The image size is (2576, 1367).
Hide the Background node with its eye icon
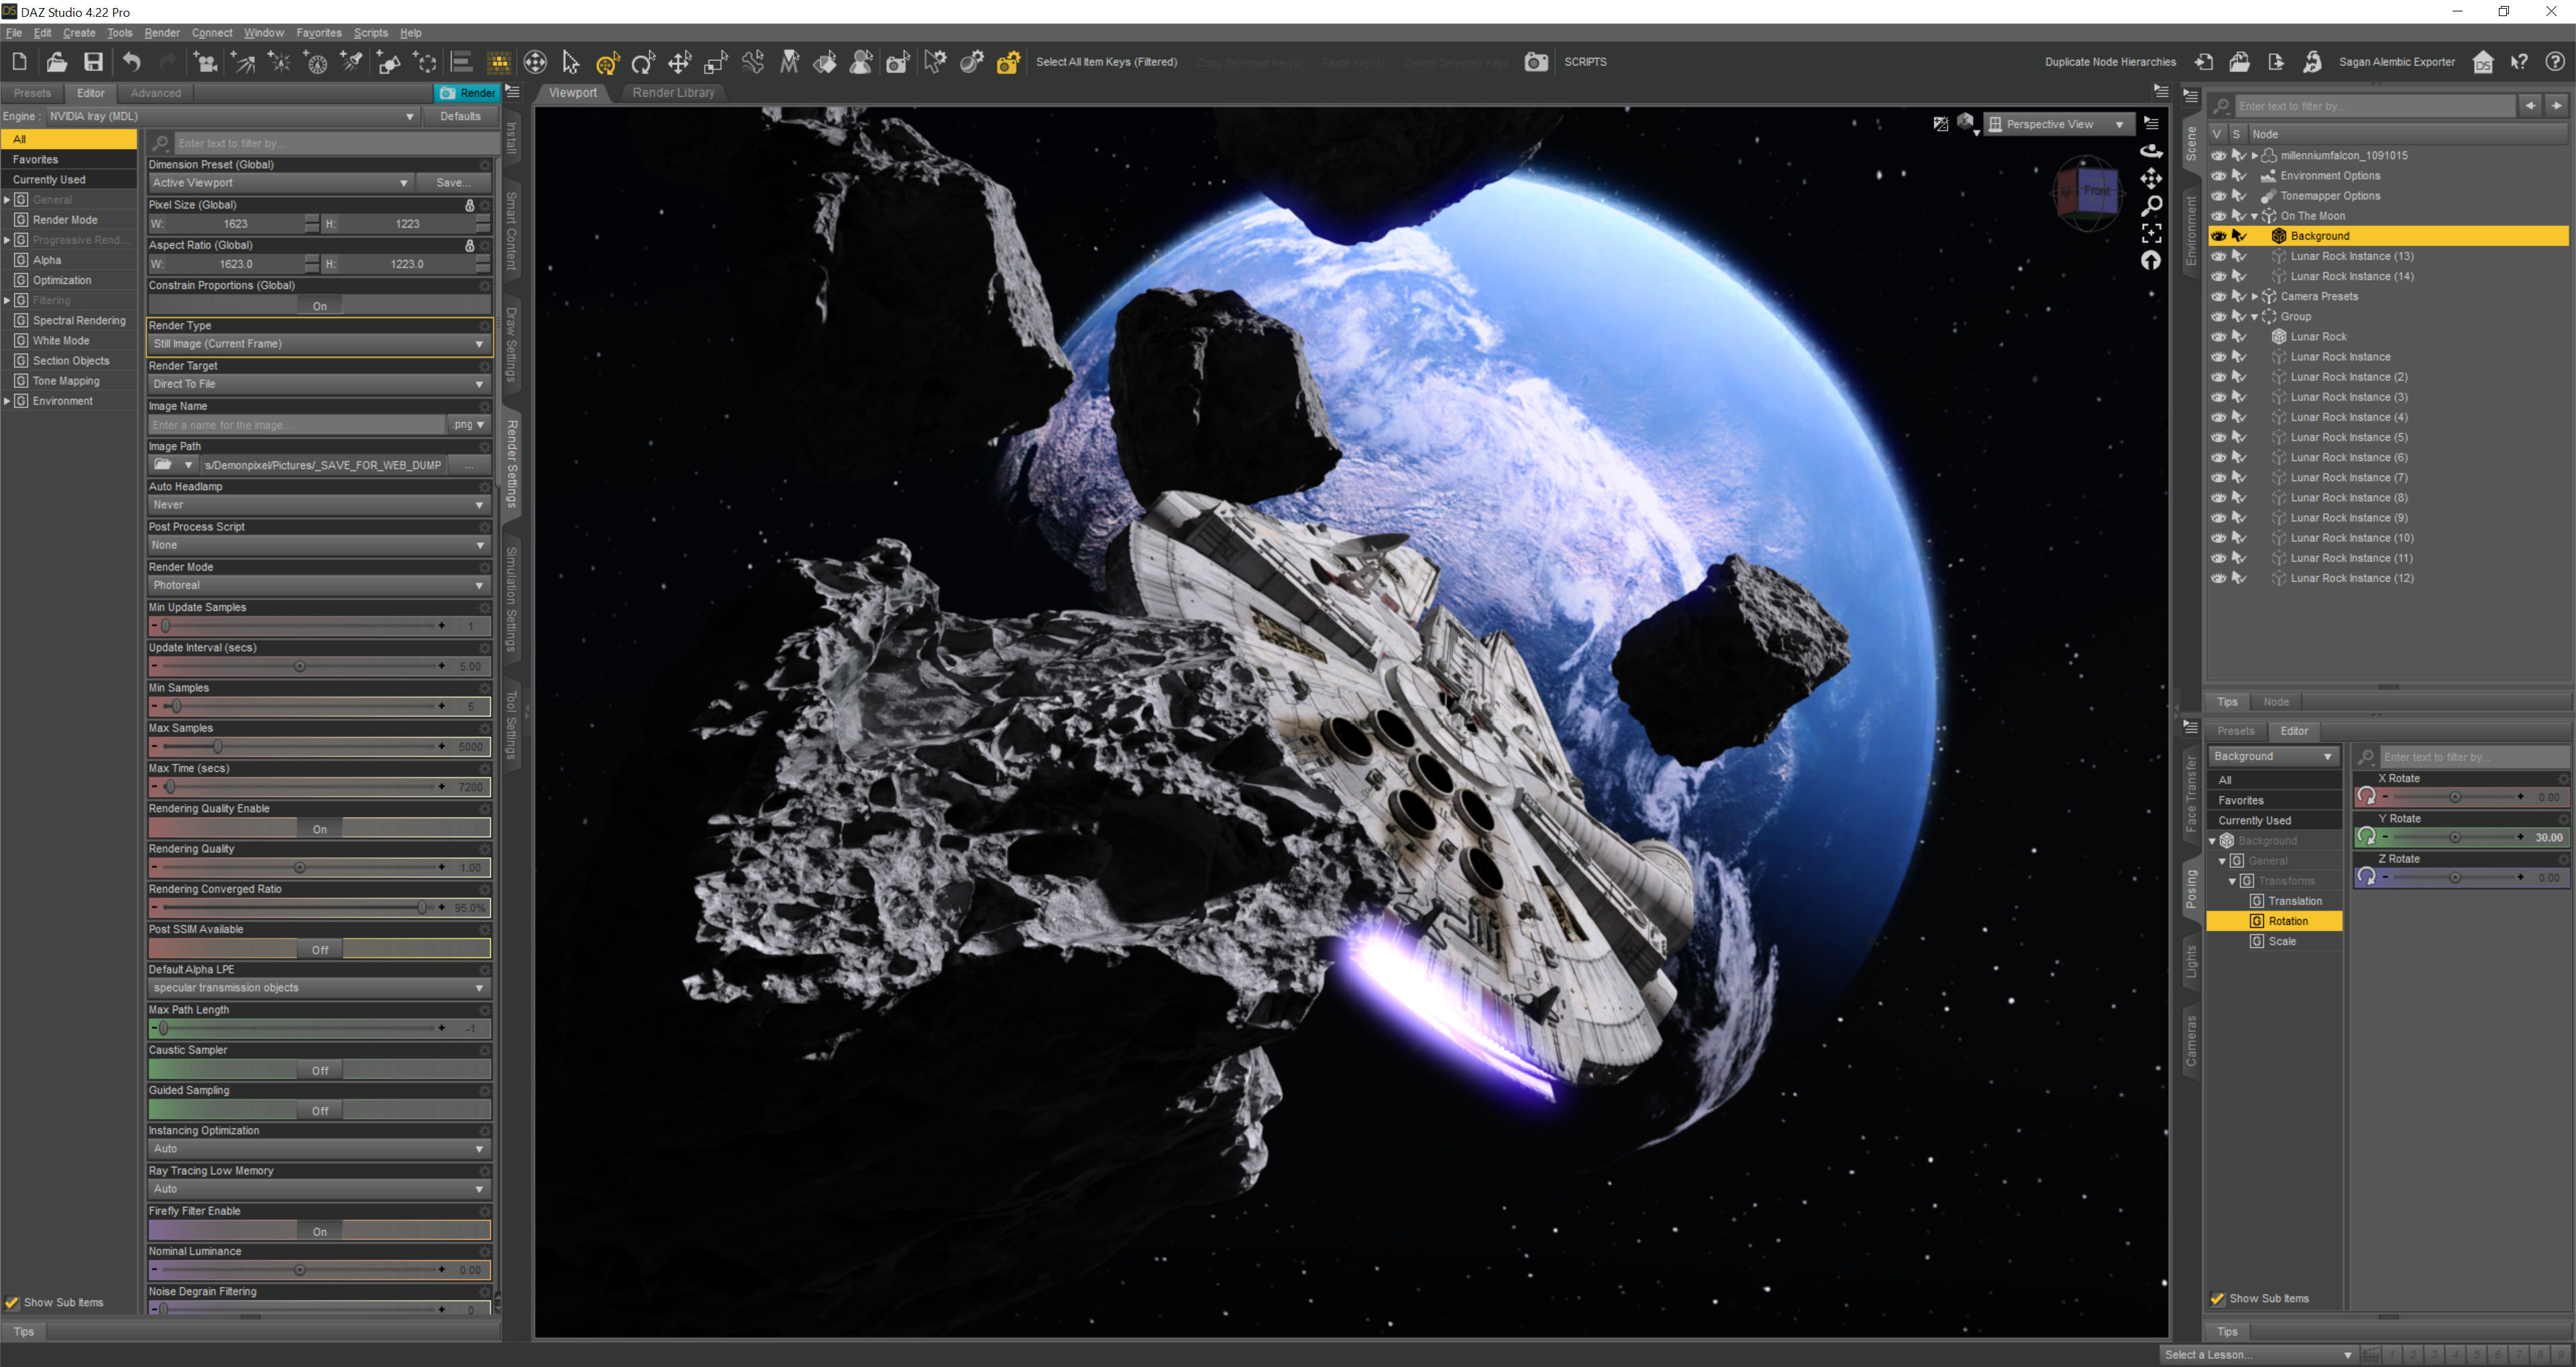(2218, 236)
